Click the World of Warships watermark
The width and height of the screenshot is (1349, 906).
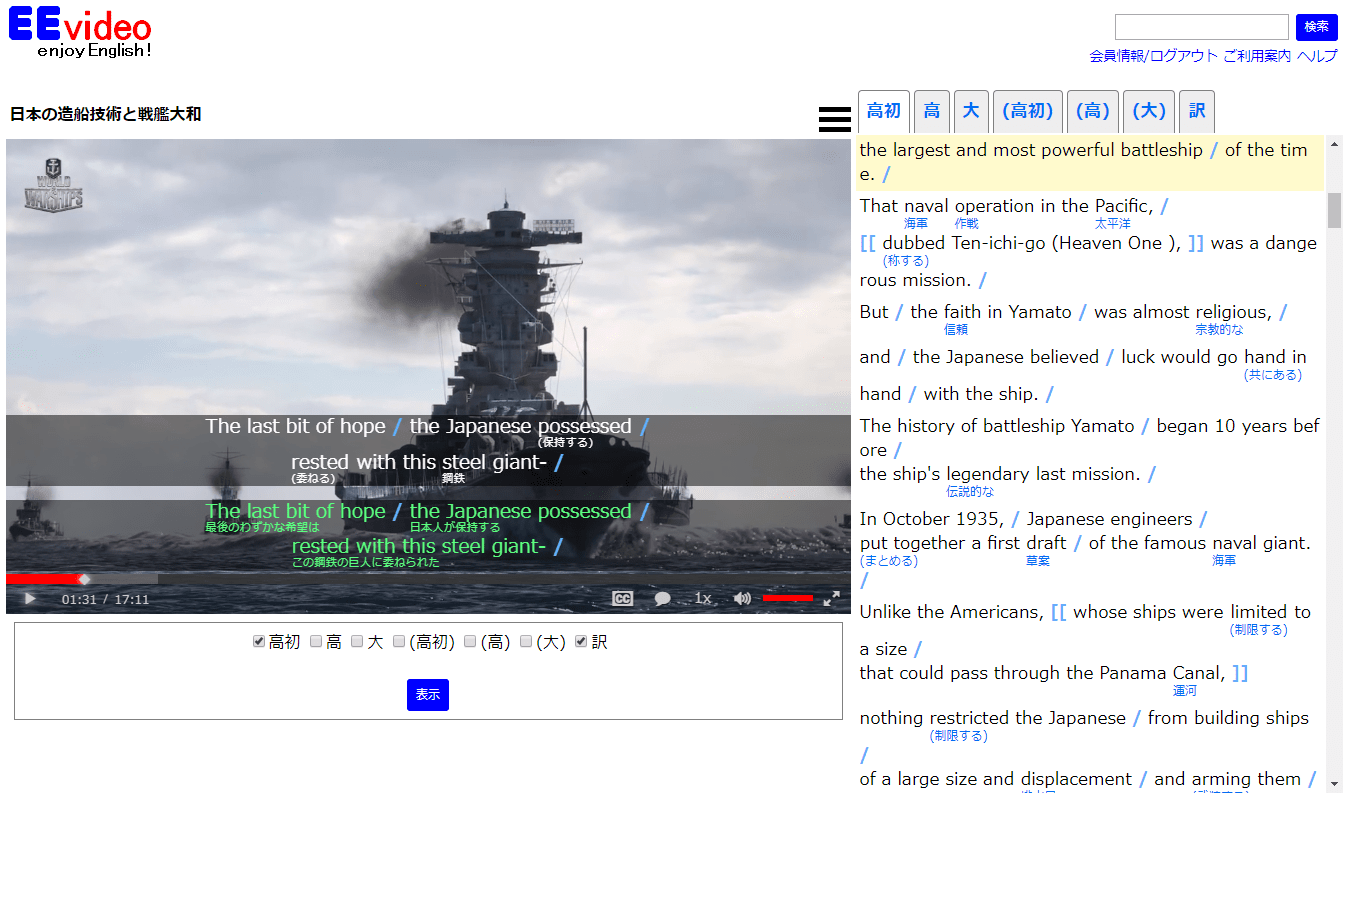tap(53, 184)
